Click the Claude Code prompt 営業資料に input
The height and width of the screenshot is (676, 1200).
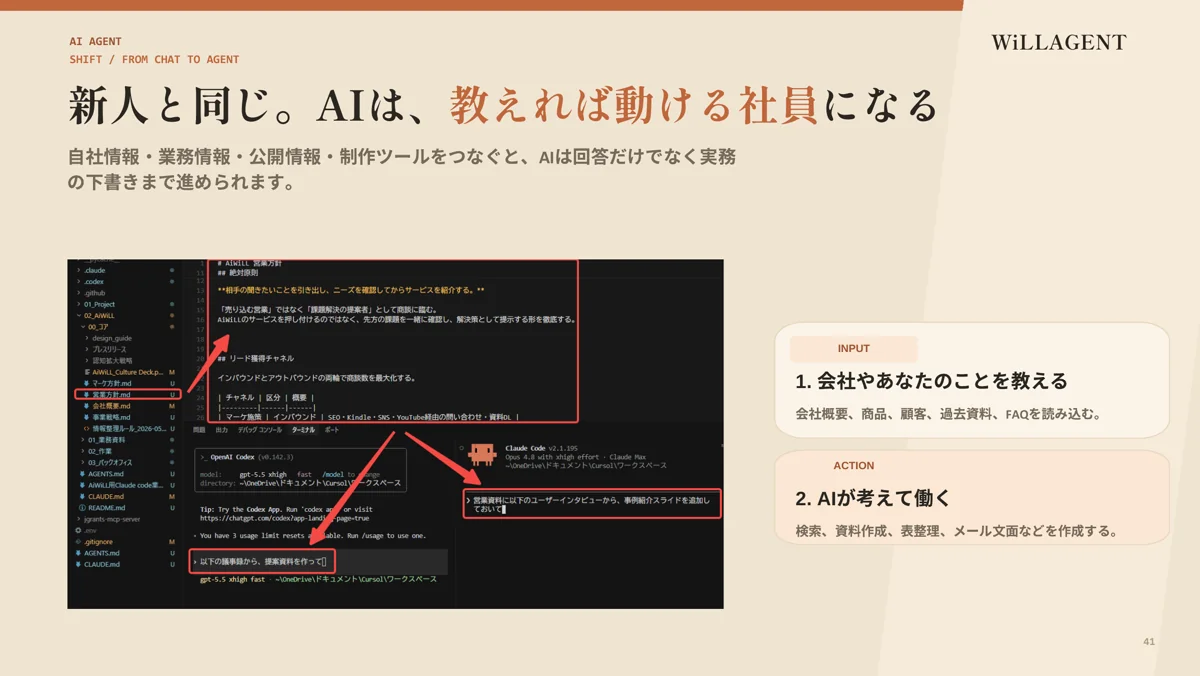pyautogui.click(x=592, y=504)
